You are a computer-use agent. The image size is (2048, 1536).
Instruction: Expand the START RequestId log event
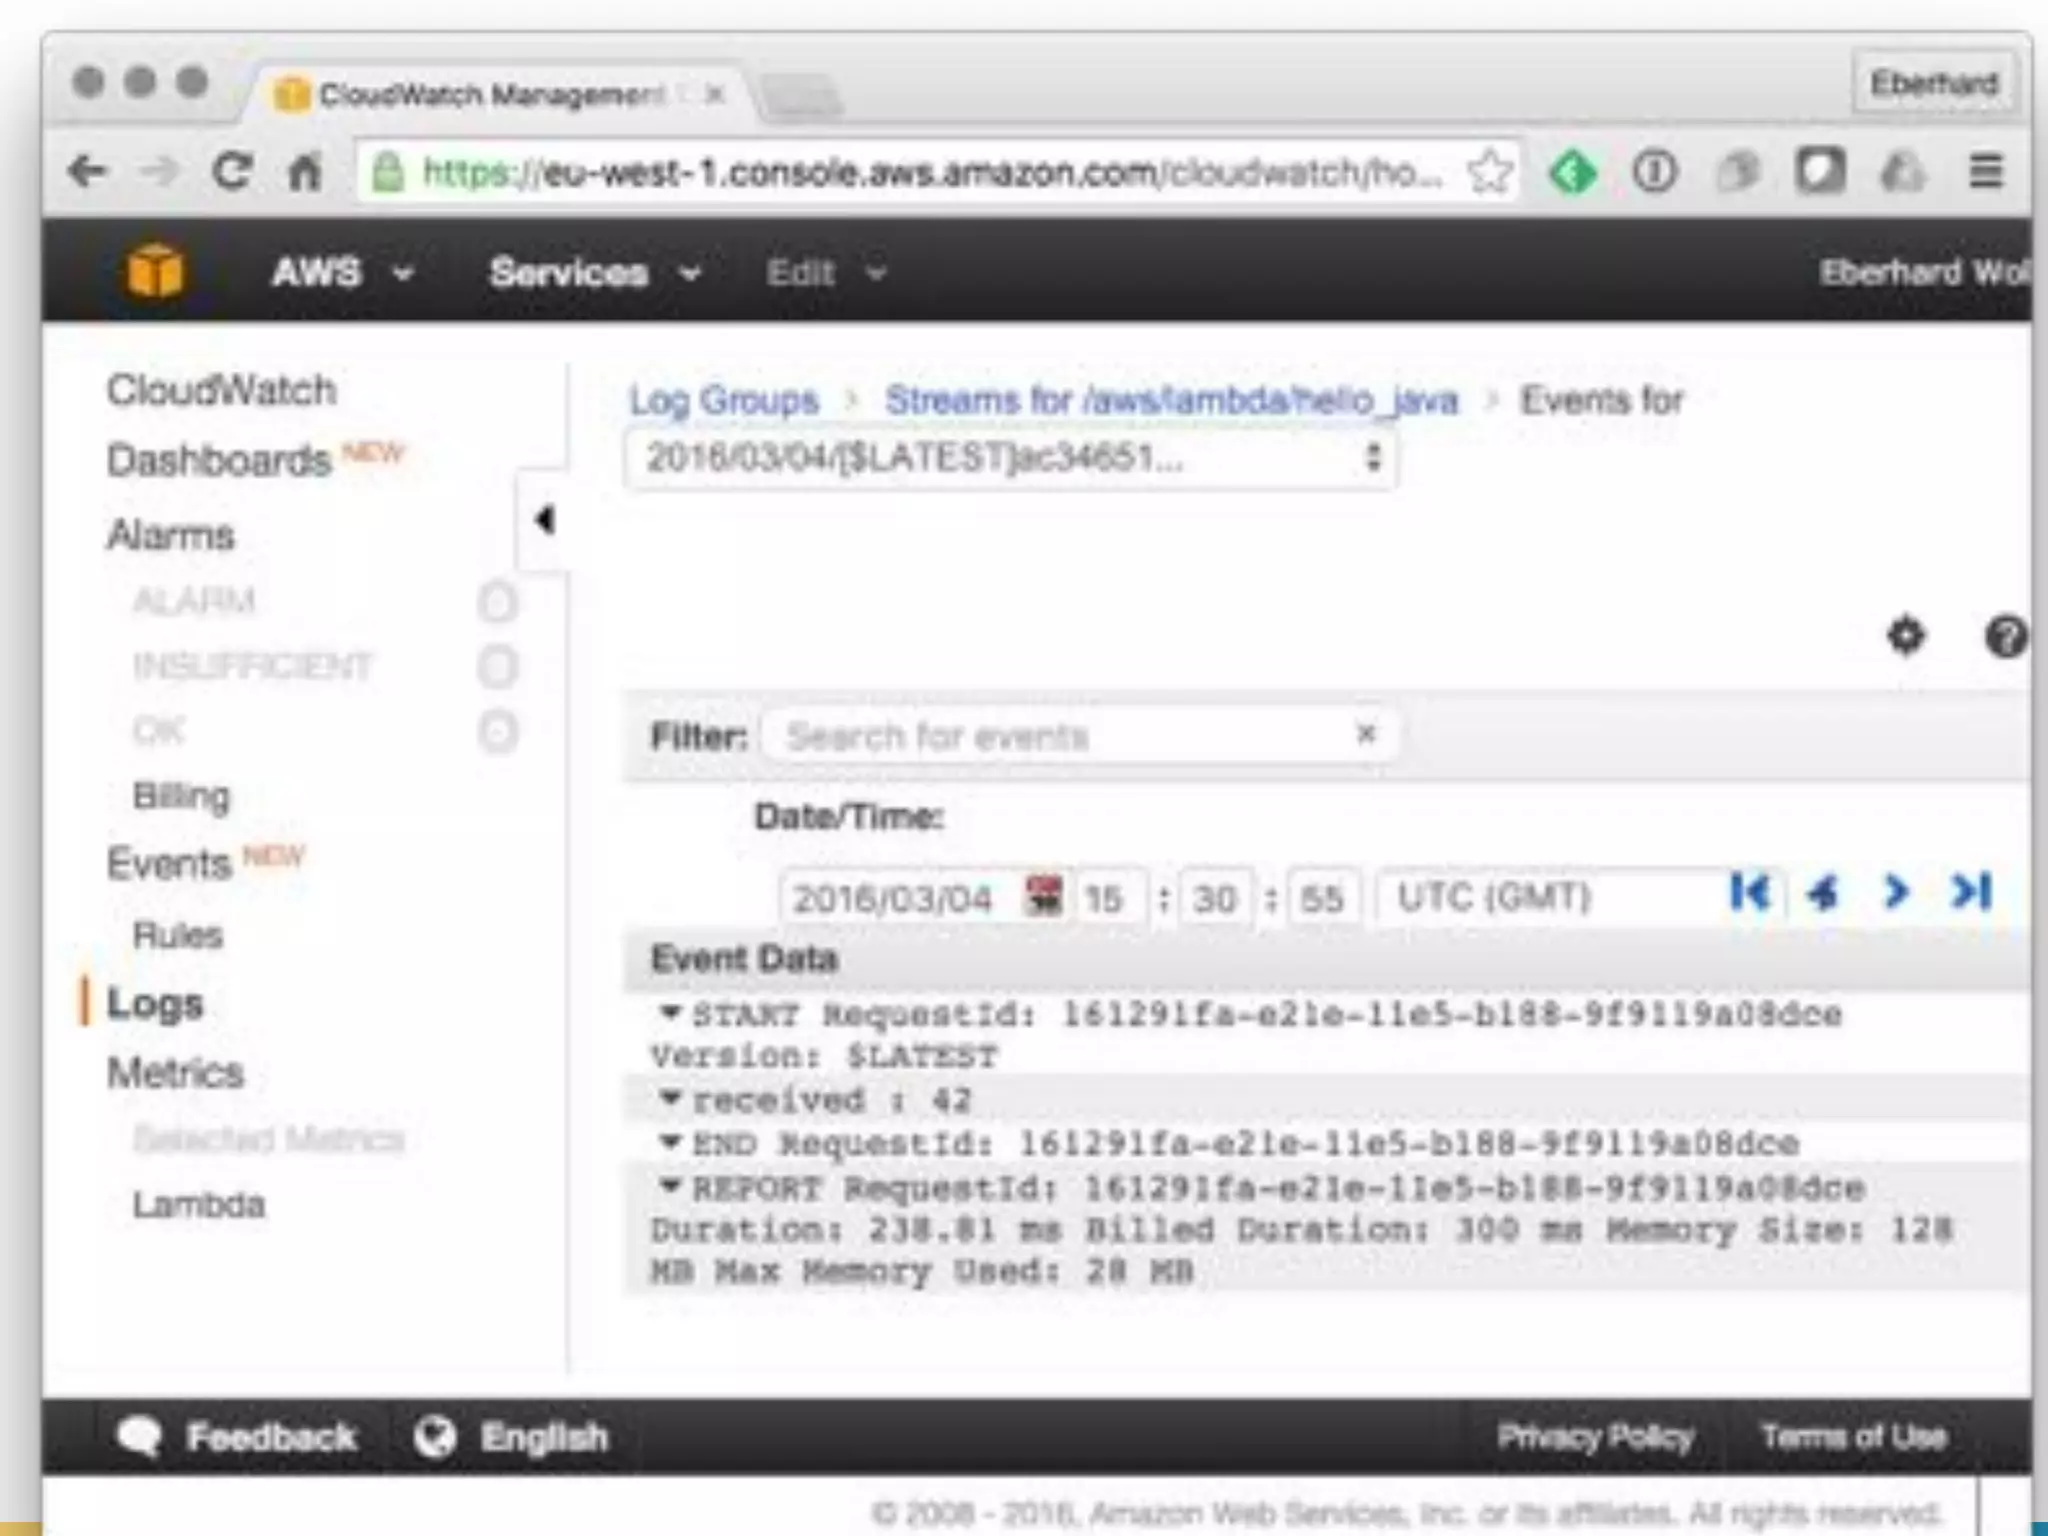pyautogui.click(x=670, y=1013)
